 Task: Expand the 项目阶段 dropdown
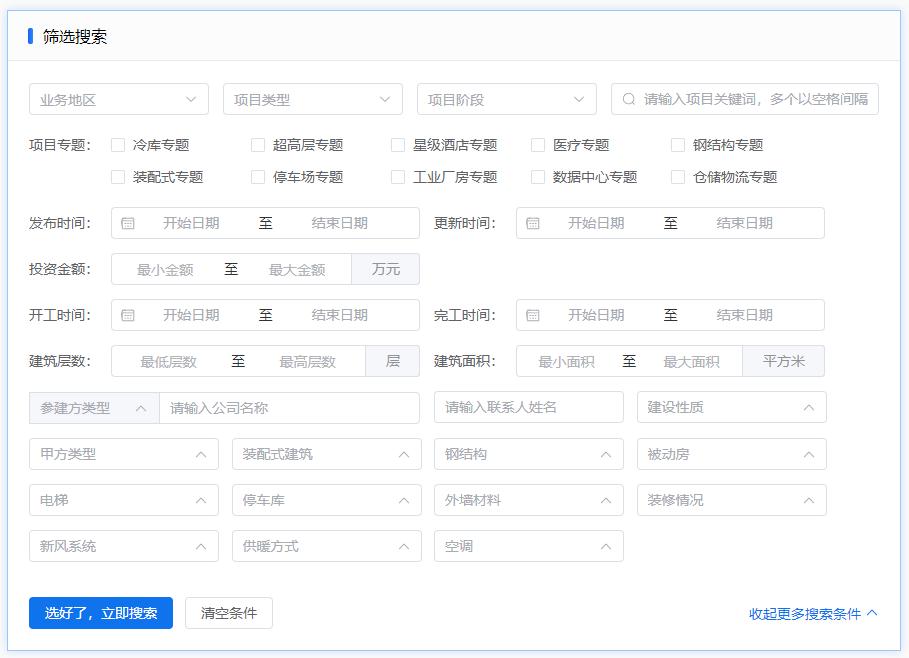click(506, 98)
